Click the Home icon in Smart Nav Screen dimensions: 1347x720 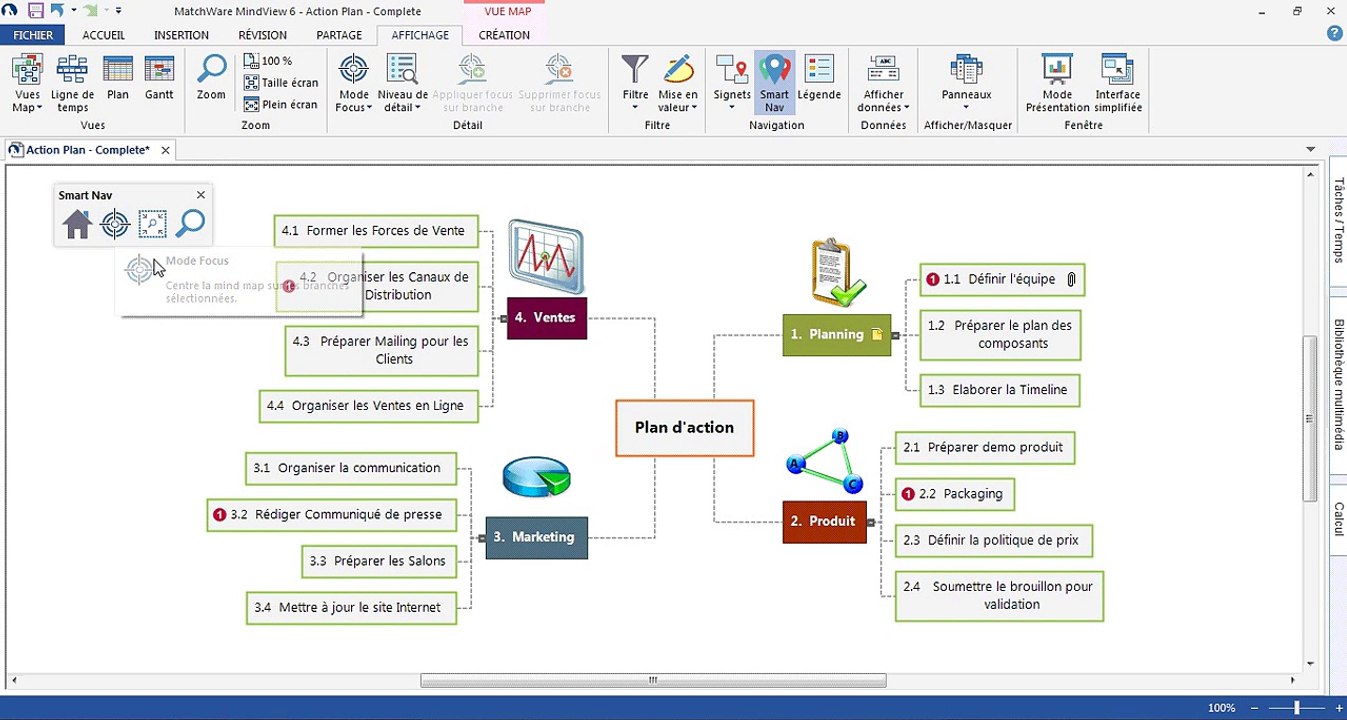(78, 224)
